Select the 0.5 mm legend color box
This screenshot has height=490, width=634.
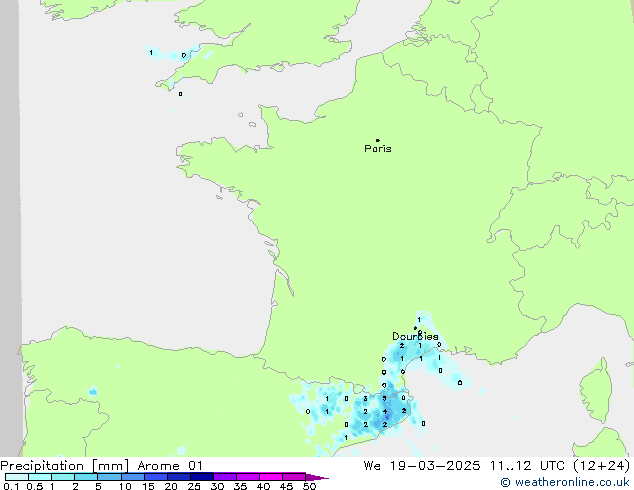(40, 477)
